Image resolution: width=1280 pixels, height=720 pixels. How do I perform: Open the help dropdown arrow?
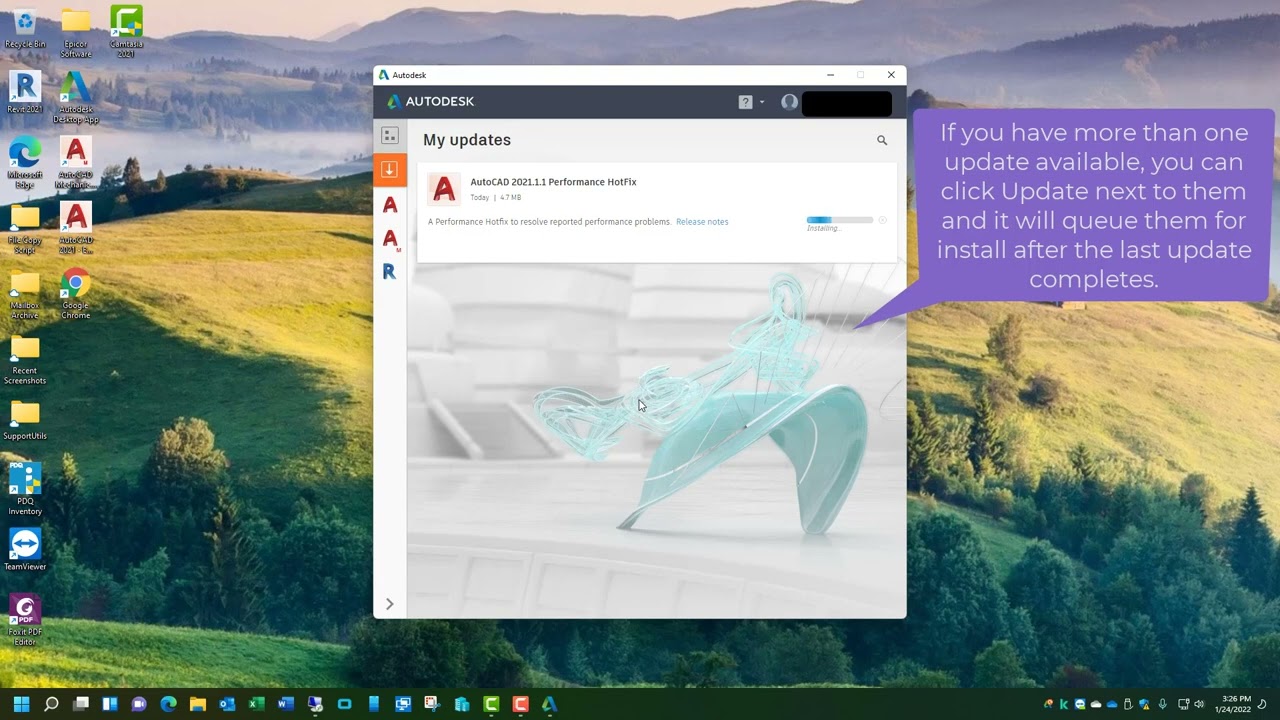pos(762,102)
